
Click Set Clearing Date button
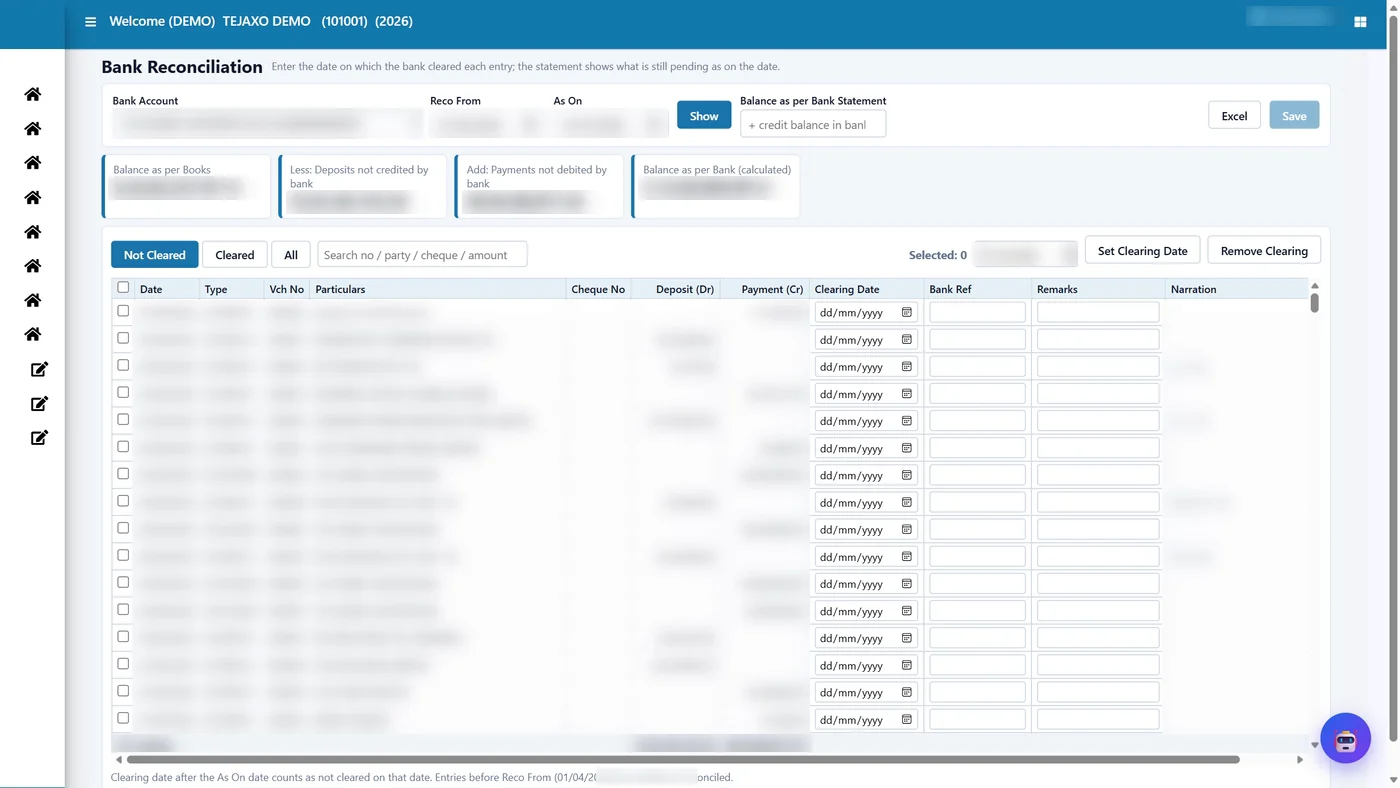(x=1142, y=251)
